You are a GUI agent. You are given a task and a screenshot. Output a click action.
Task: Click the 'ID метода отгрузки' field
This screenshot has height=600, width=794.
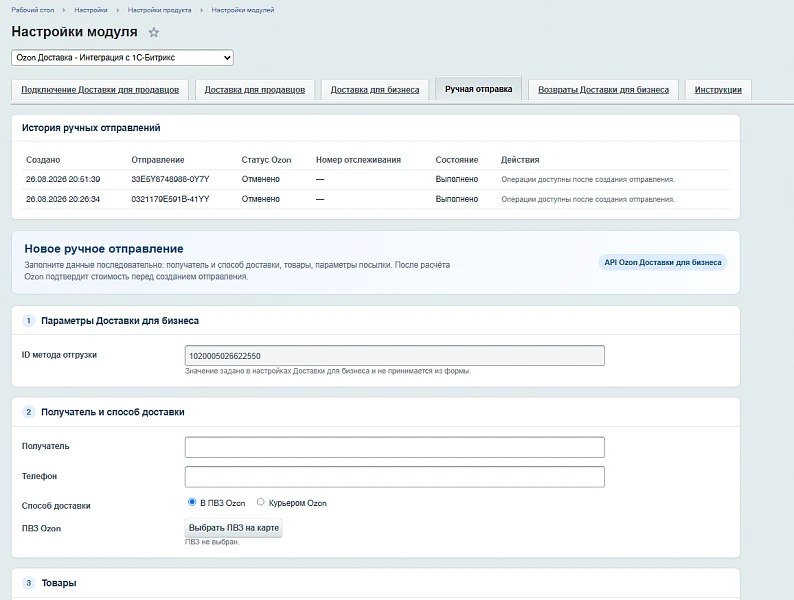394,355
